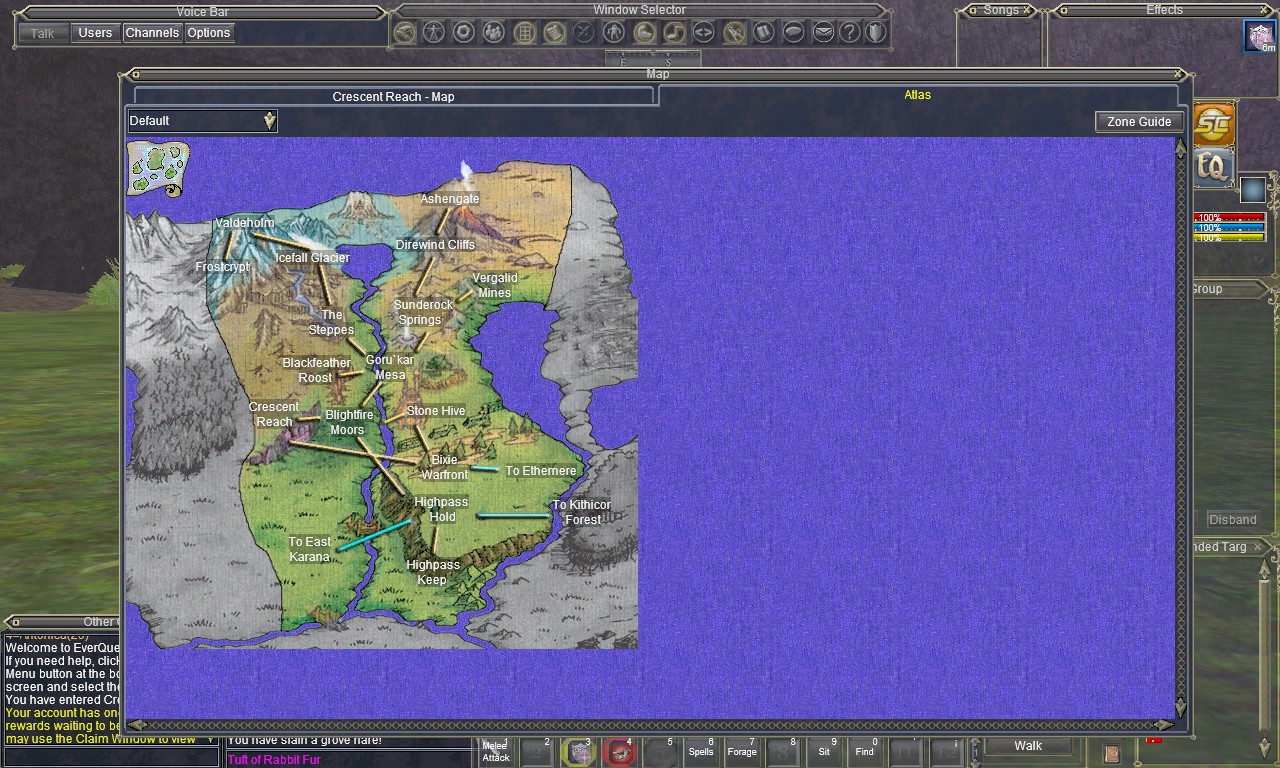
Task: Click the Melee Attack hotbar button
Action: pyautogui.click(x=496, y=752)
